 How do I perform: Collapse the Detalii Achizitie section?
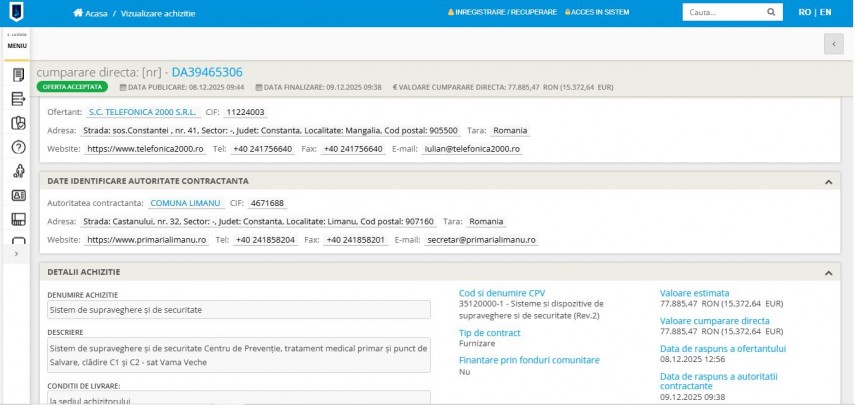(827, 272)
